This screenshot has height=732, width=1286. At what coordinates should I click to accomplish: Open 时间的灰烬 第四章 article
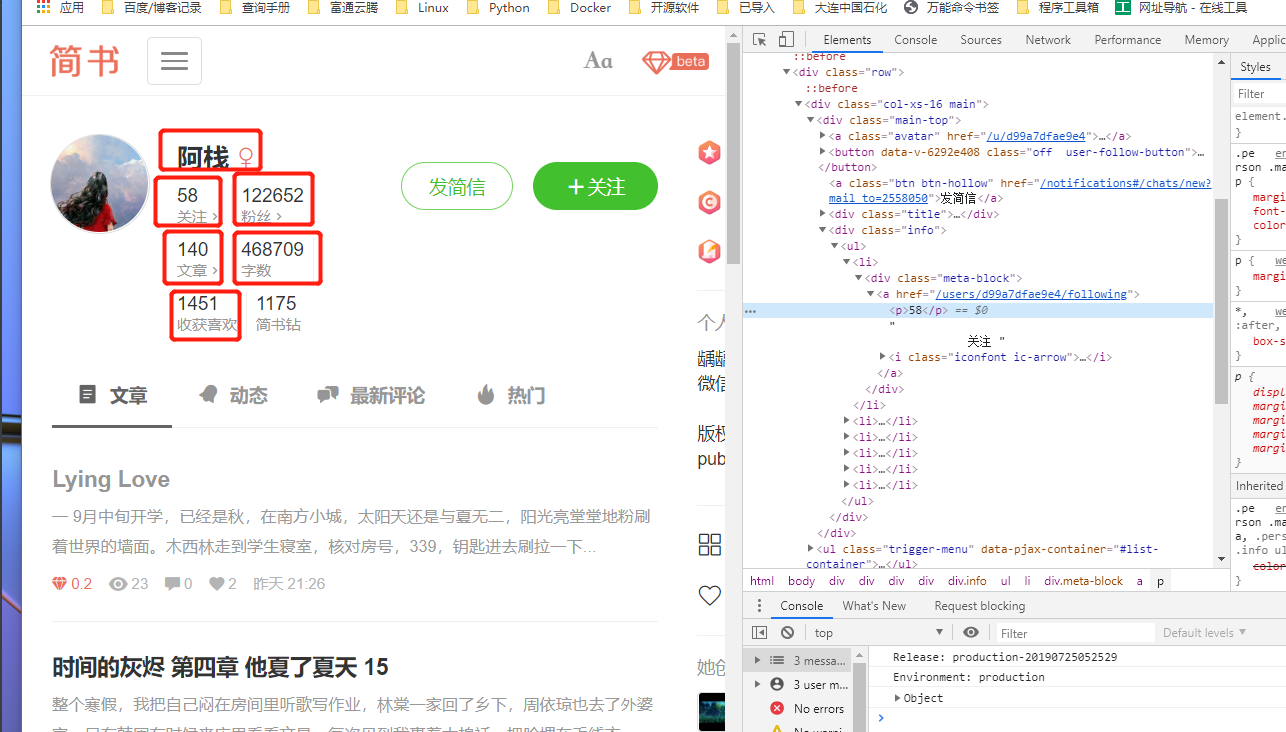click(x=220, y=667)
